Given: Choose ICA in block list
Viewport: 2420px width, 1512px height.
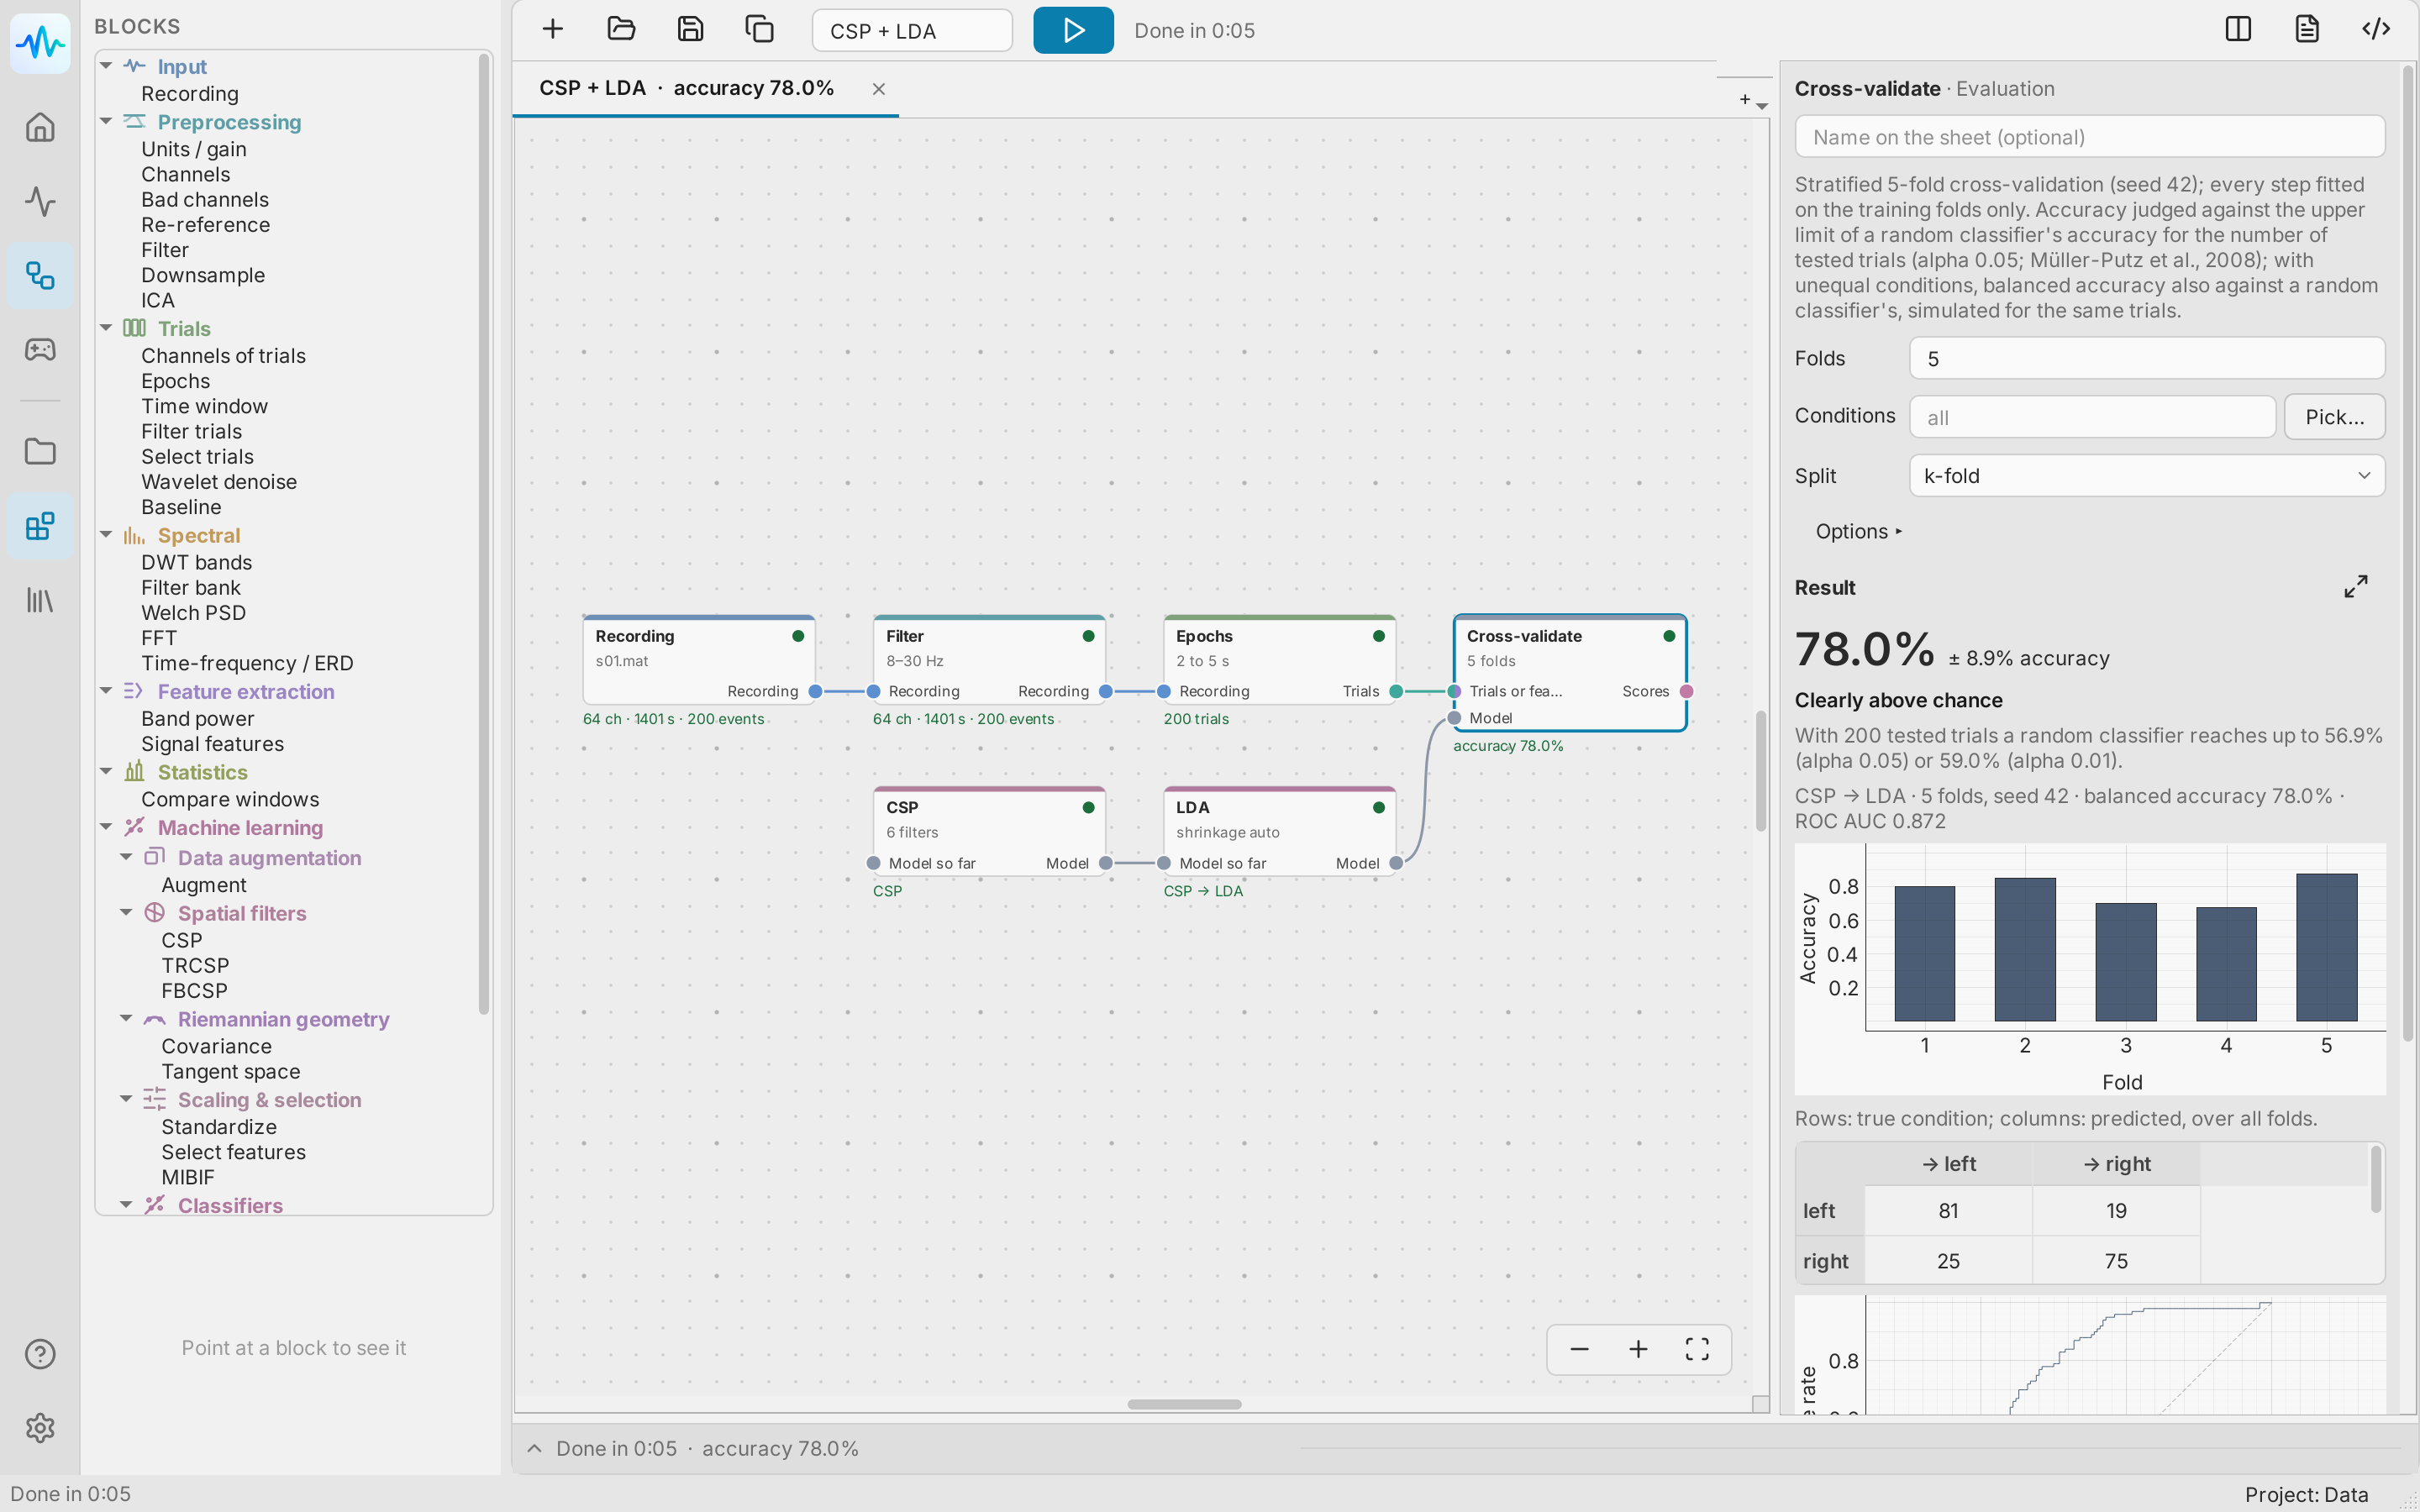Looking at the screenshot, I should coord(158,300).
